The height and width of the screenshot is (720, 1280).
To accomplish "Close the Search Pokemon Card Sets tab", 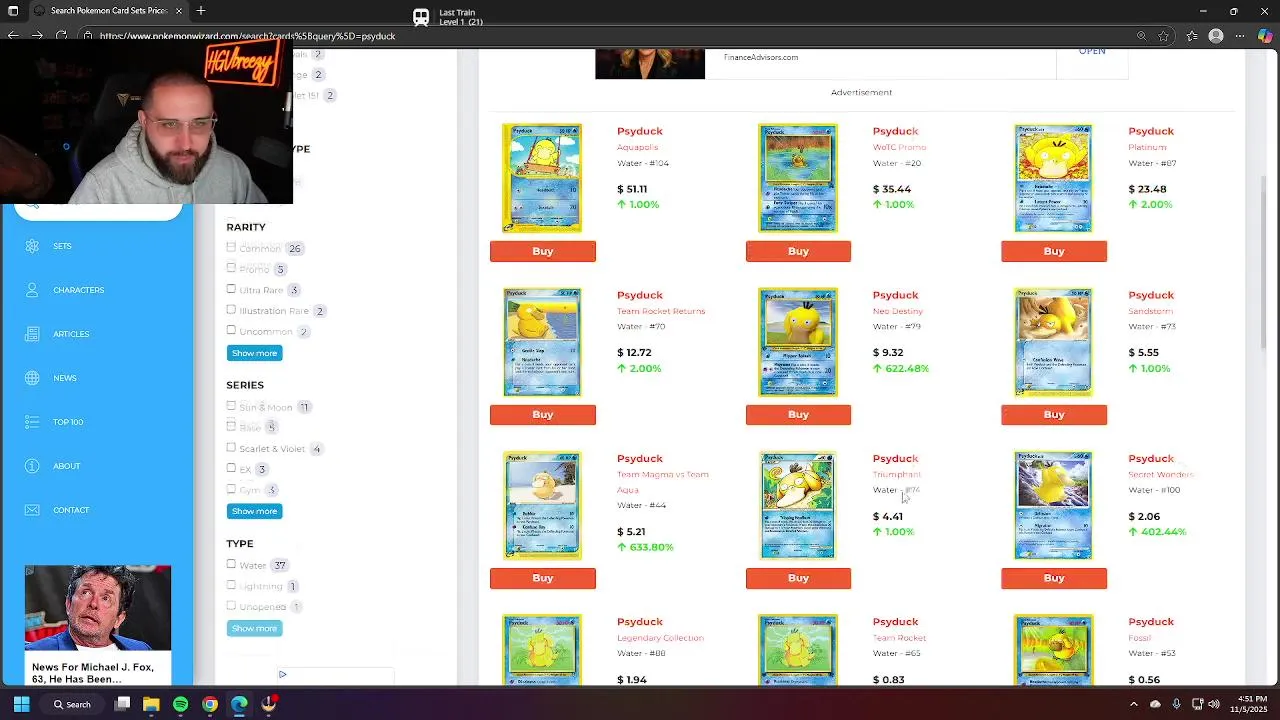I will click(179, 11).
